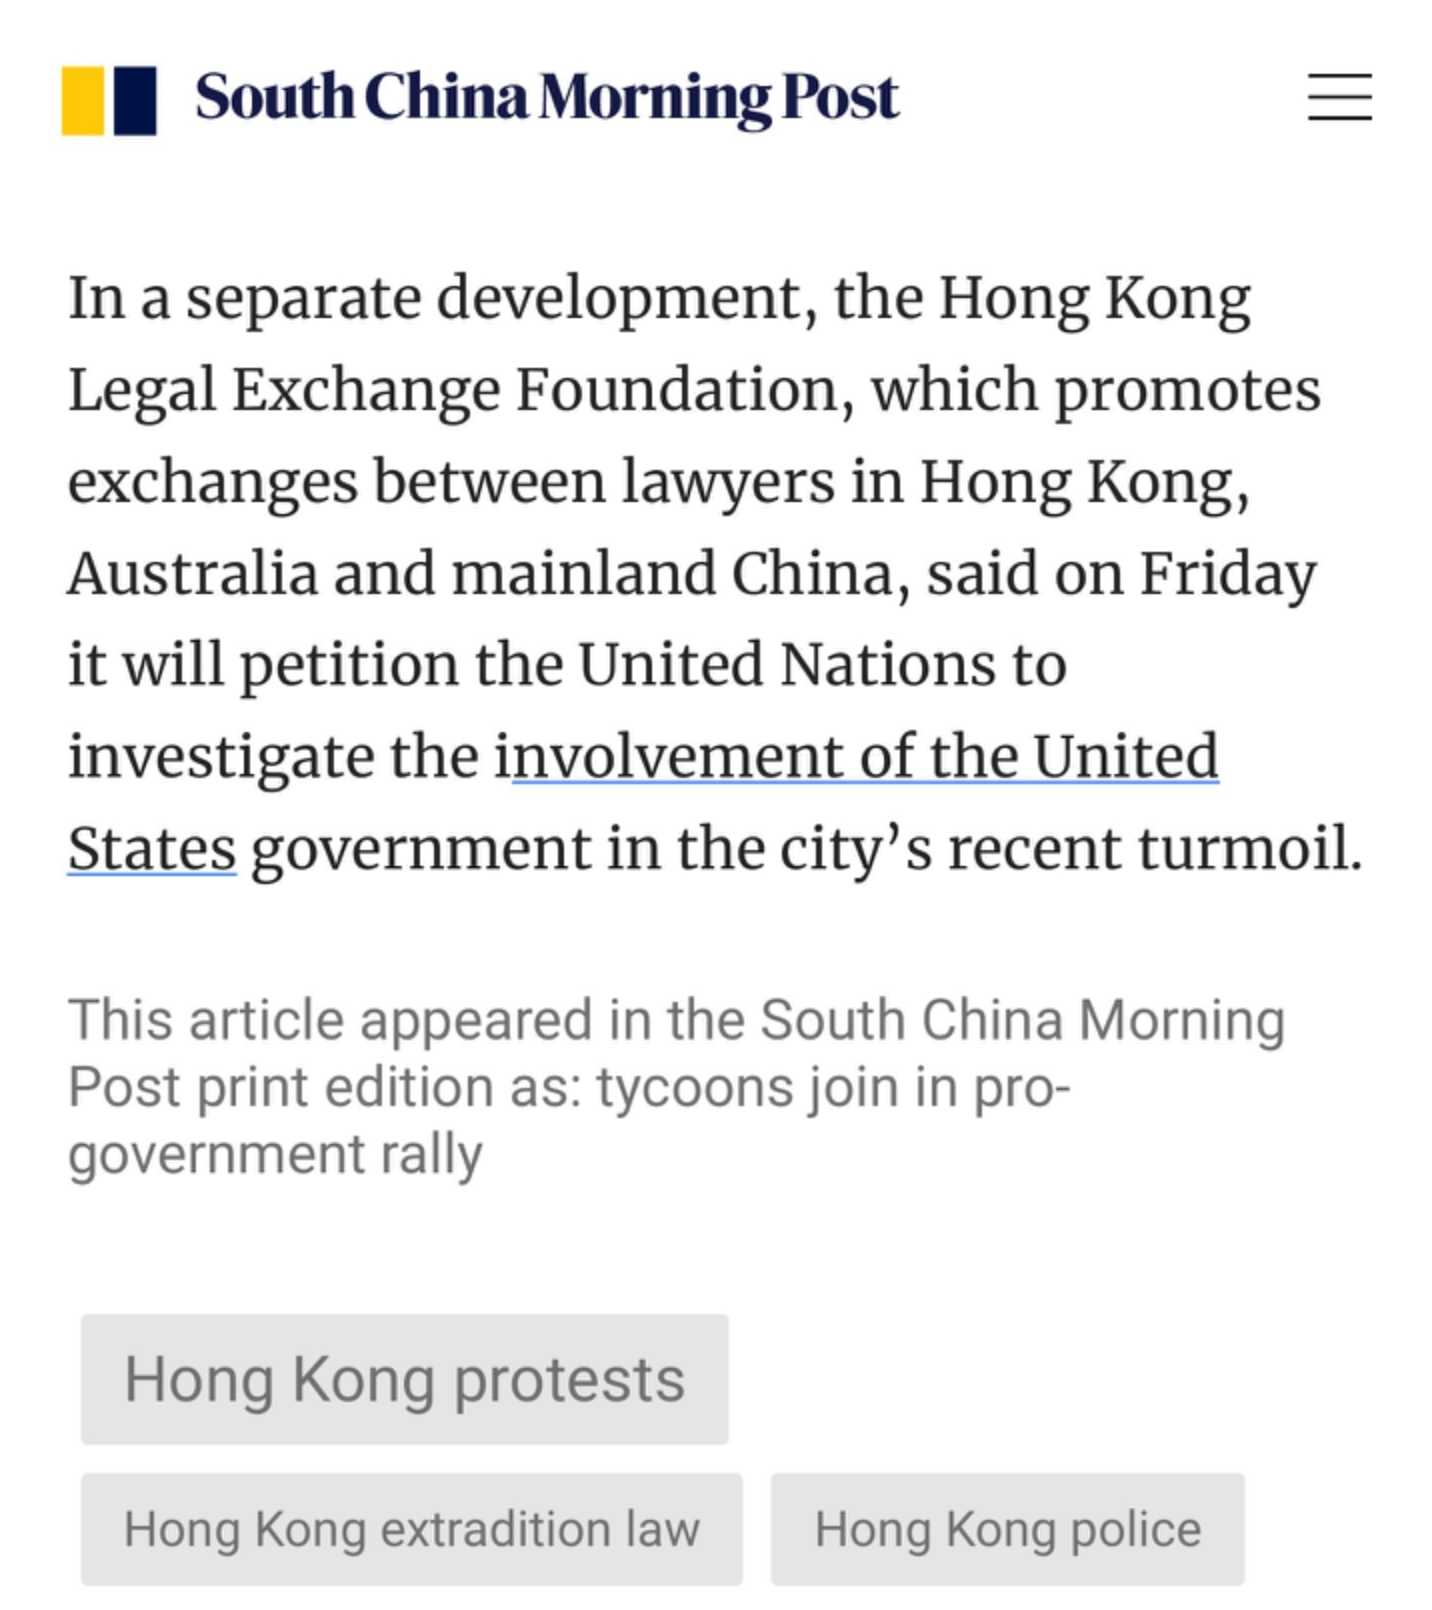Viewport: 1432px width, 1610px height.
Task: Click the word "lawyers" in the article
Action: [x=727, y=482]
